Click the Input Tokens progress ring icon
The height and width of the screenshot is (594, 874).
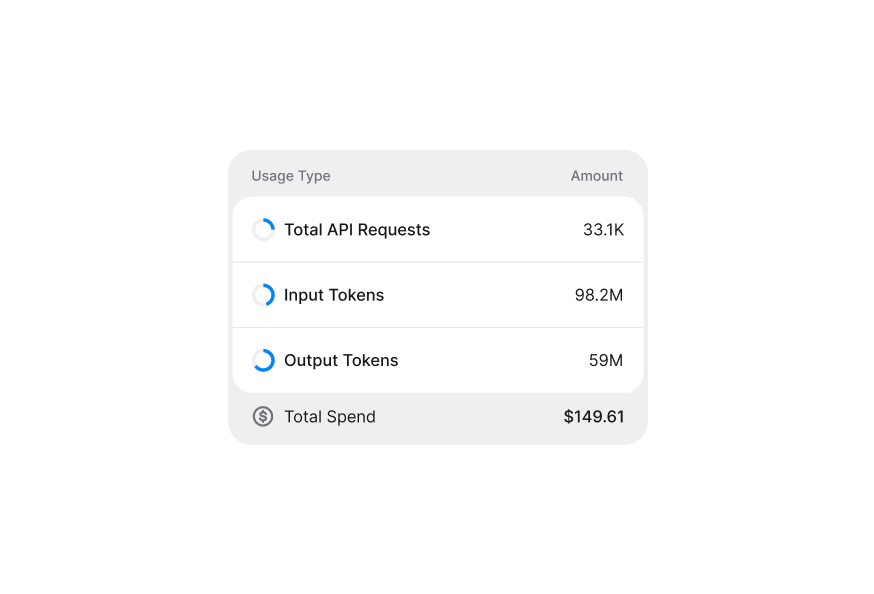pos(263,295)
